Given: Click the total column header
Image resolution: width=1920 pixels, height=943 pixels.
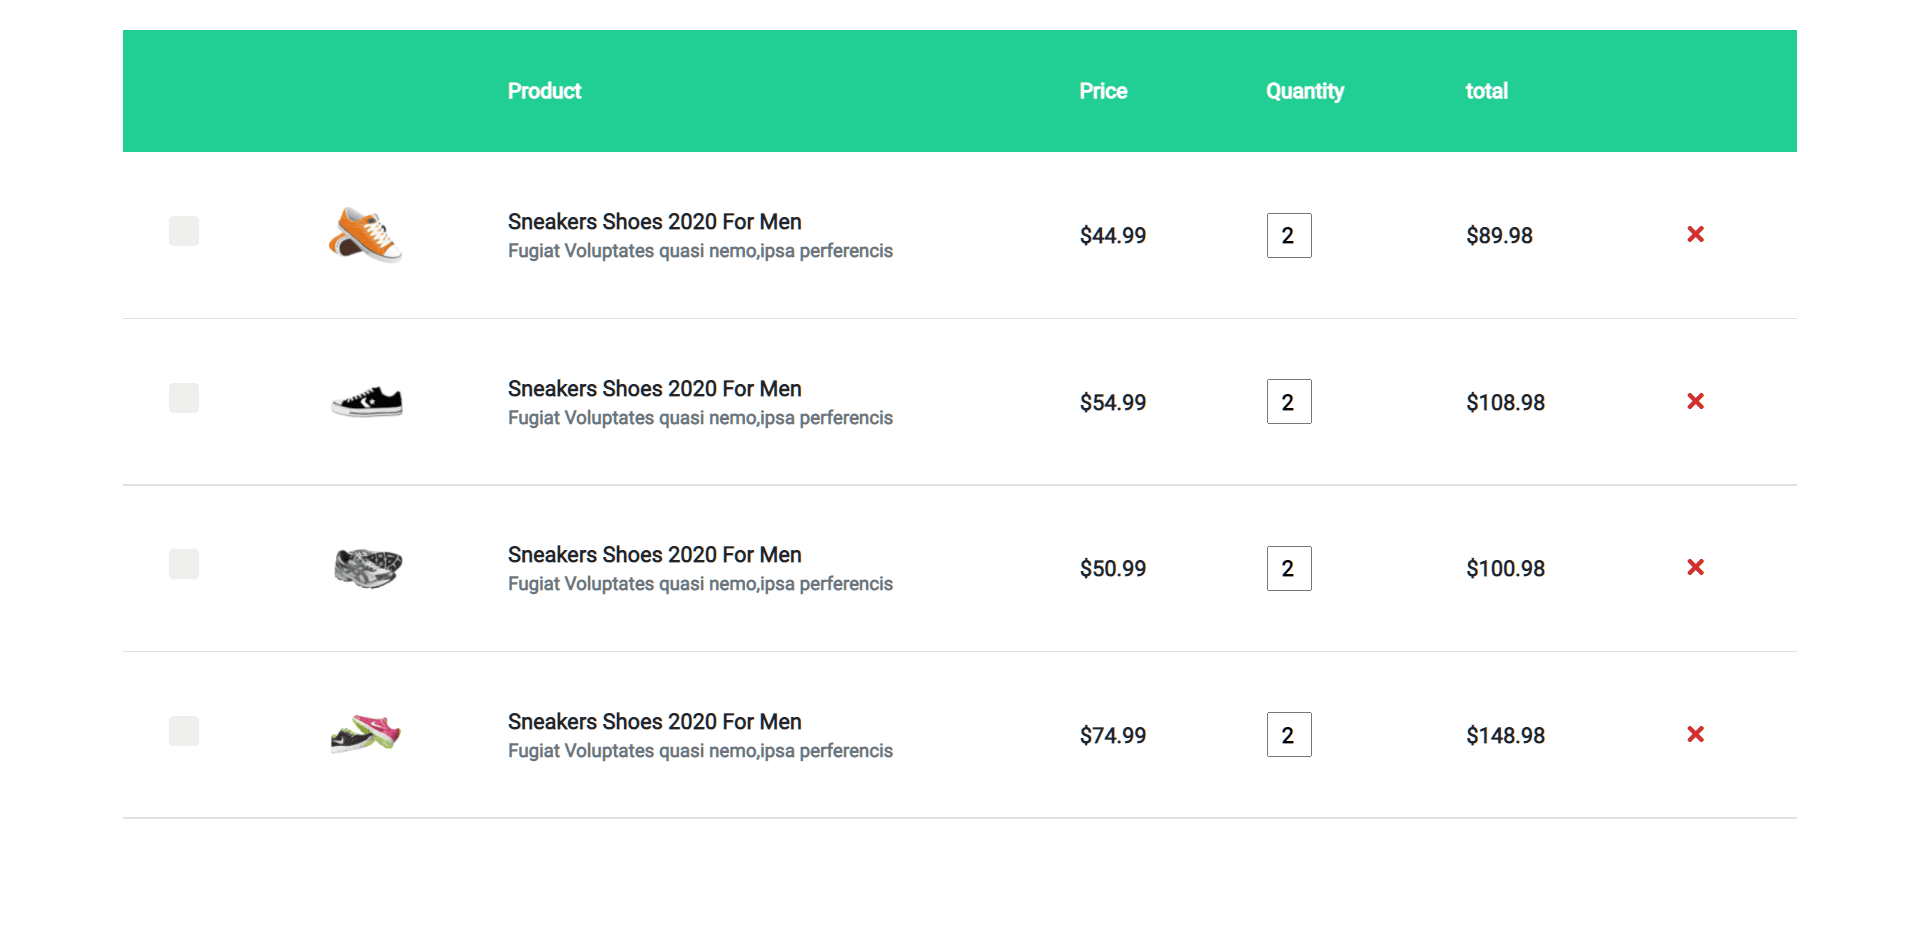Looking at the screenshot, I should (x=1486, y=90).
